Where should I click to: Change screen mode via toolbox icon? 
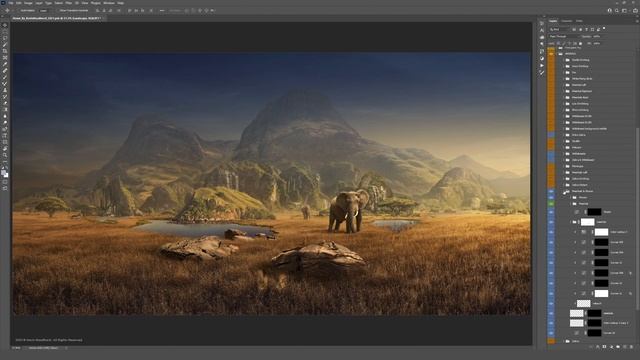click(5, 189)
